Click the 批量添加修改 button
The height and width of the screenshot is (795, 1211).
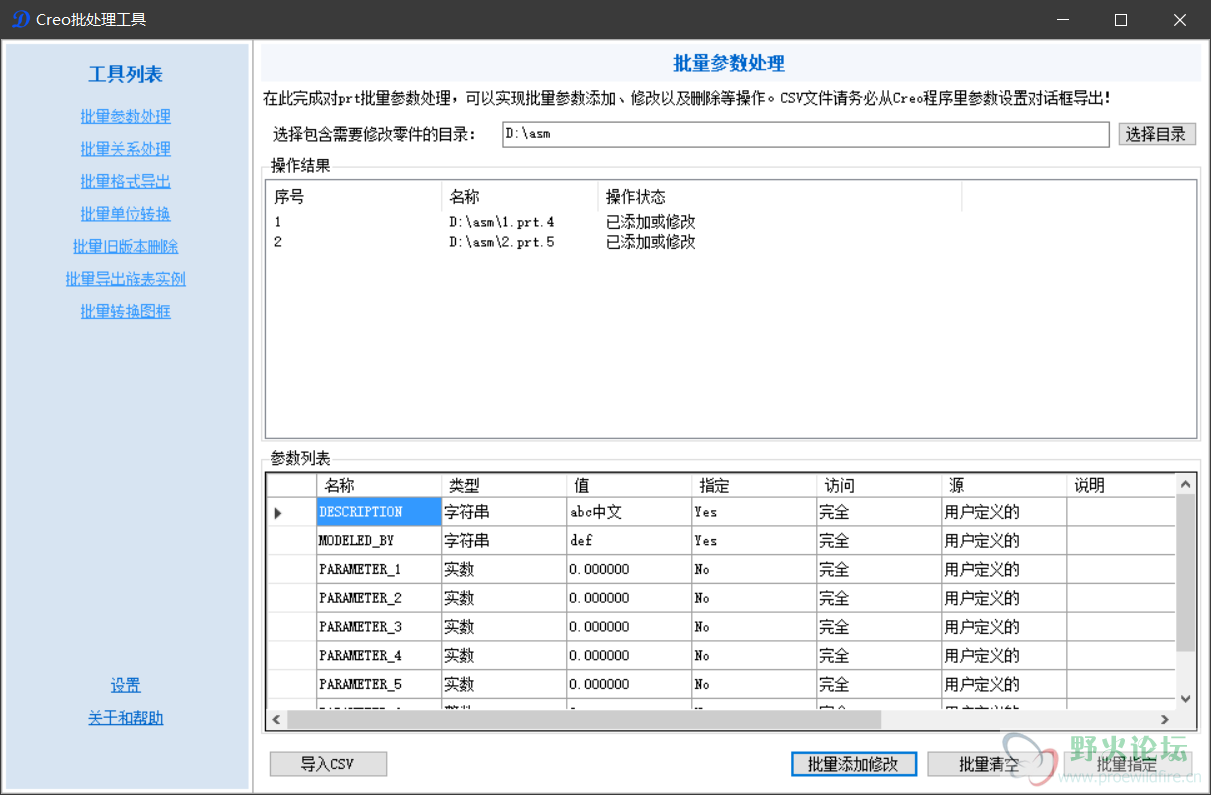click(853, 764)
